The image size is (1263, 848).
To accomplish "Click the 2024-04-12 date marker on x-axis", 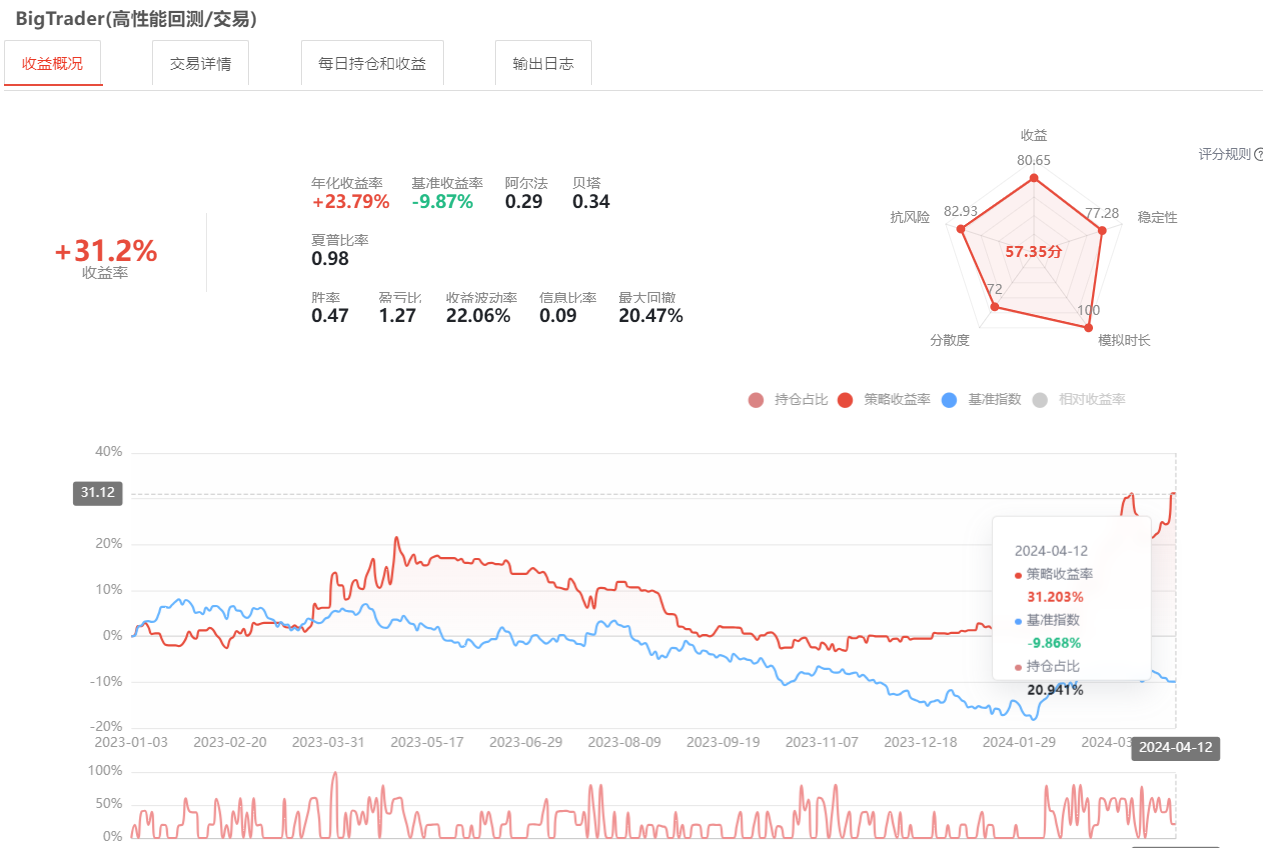I will click(x=1175, y=748).
